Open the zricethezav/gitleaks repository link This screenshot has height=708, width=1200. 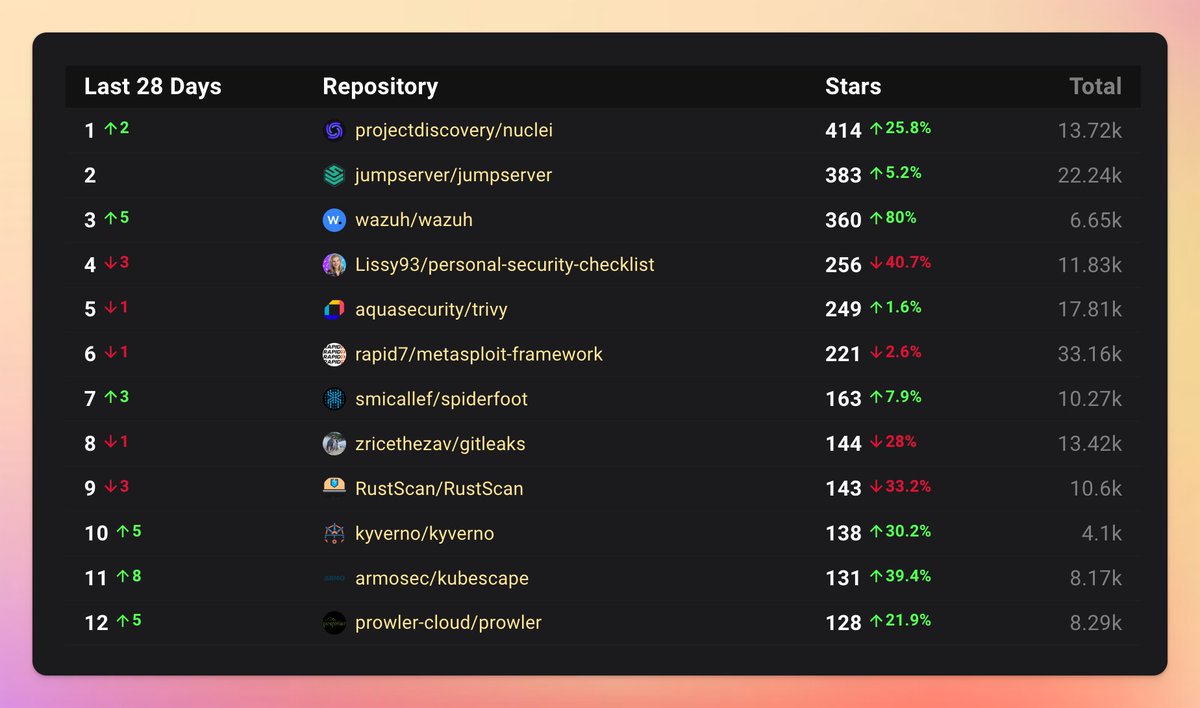click(440, 444)
